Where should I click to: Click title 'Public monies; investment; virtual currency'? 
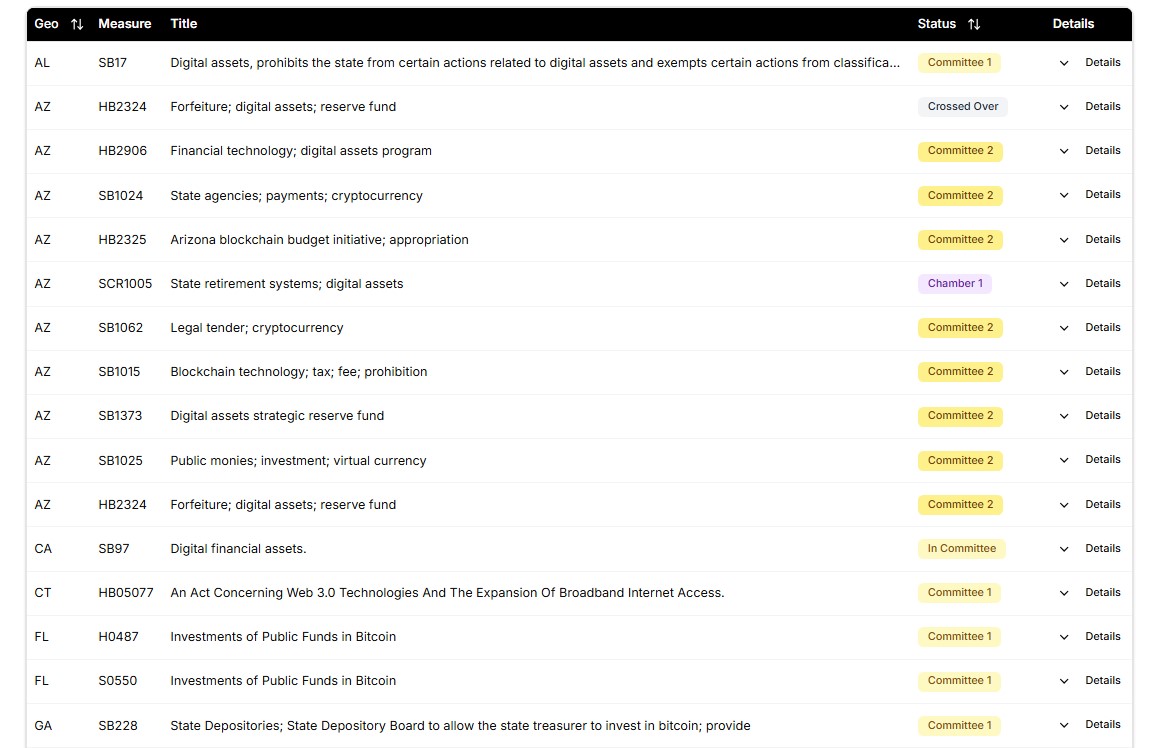(298, 461)
